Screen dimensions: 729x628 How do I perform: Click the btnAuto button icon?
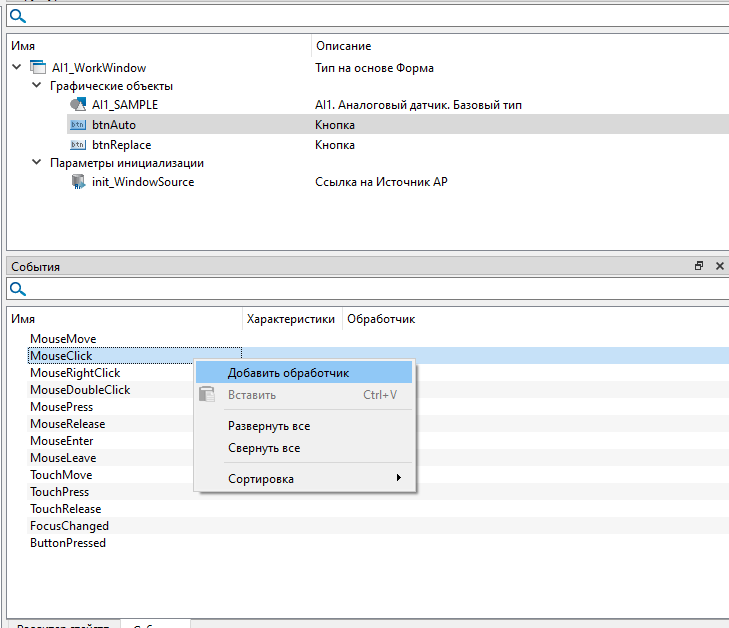click(x=78, y=125)
